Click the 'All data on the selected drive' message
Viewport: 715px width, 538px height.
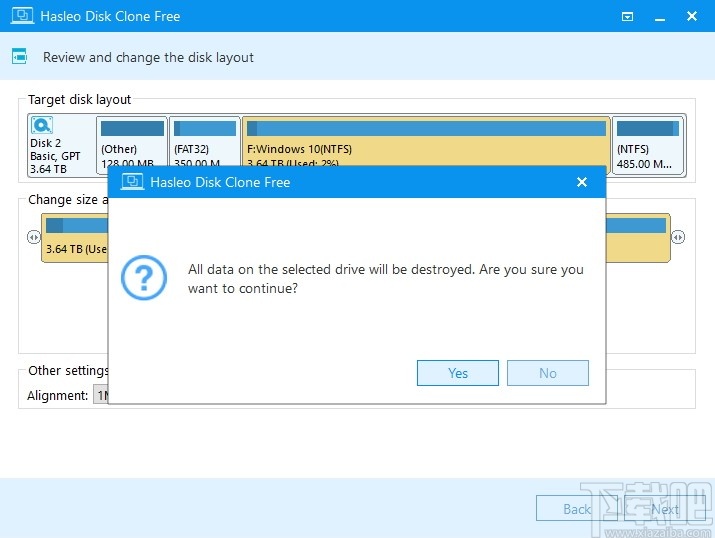[386, 279]
